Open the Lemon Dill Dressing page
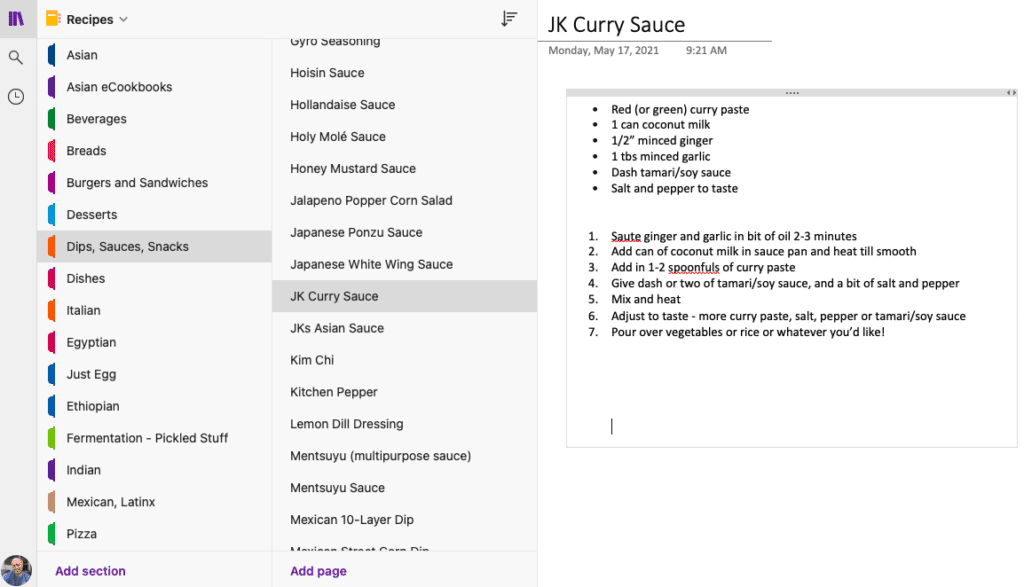 click(x=346, y=424)
